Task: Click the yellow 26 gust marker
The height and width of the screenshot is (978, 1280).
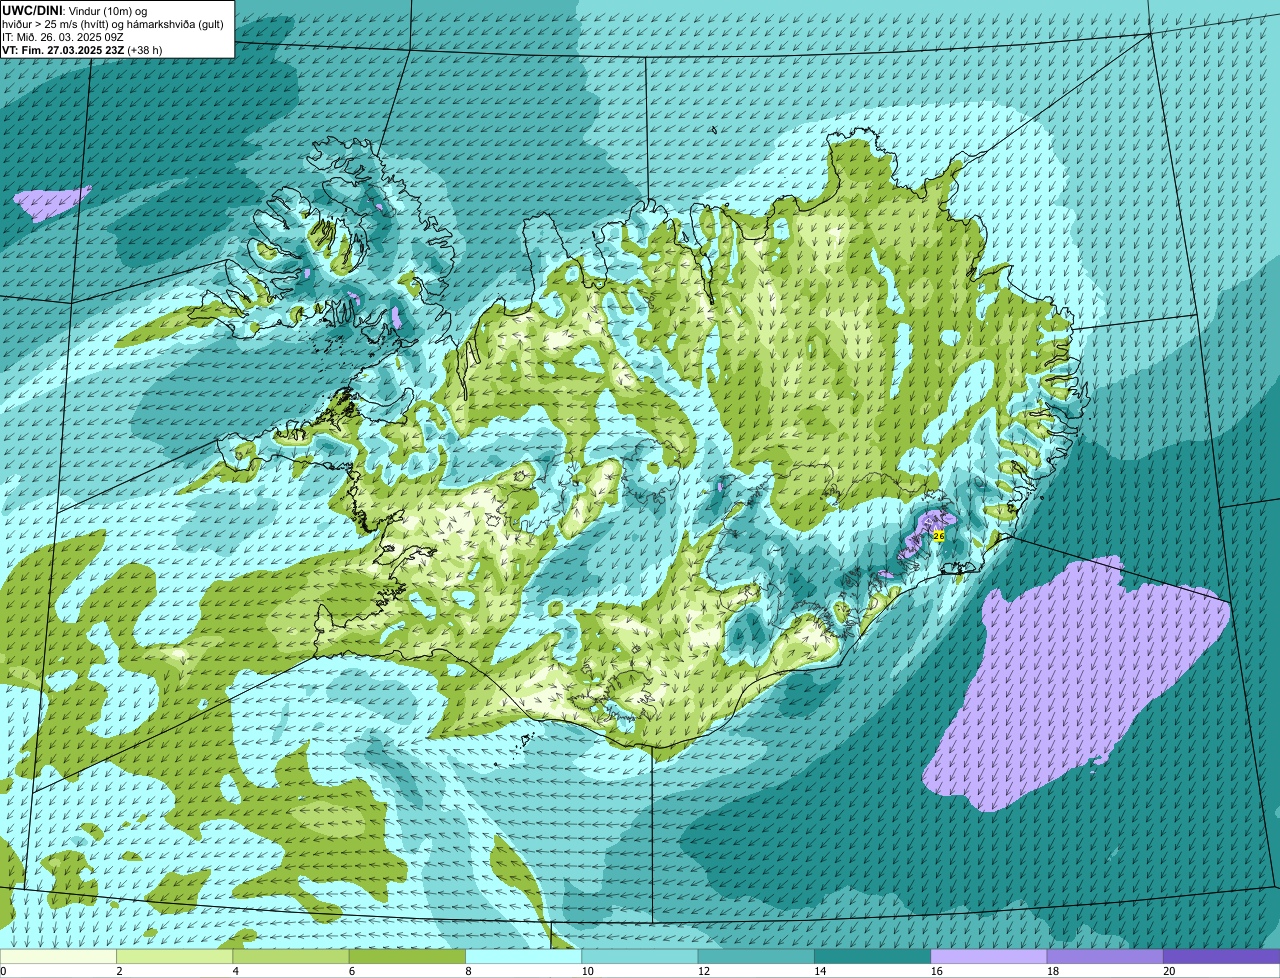Action: 938,536
